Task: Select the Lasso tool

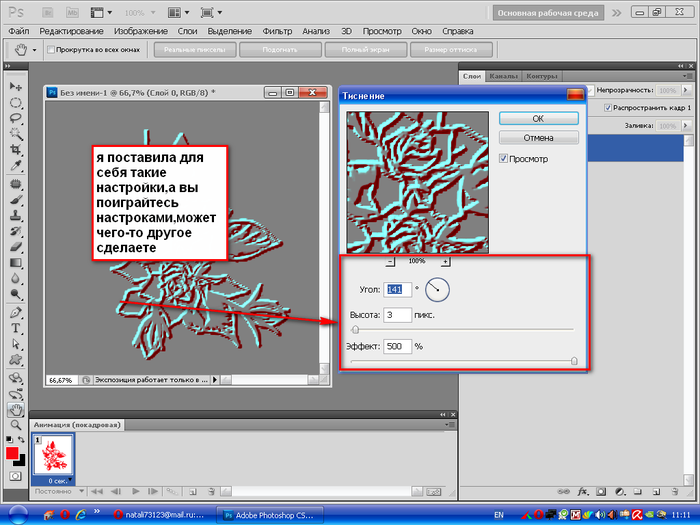Action: click(16, 118)
